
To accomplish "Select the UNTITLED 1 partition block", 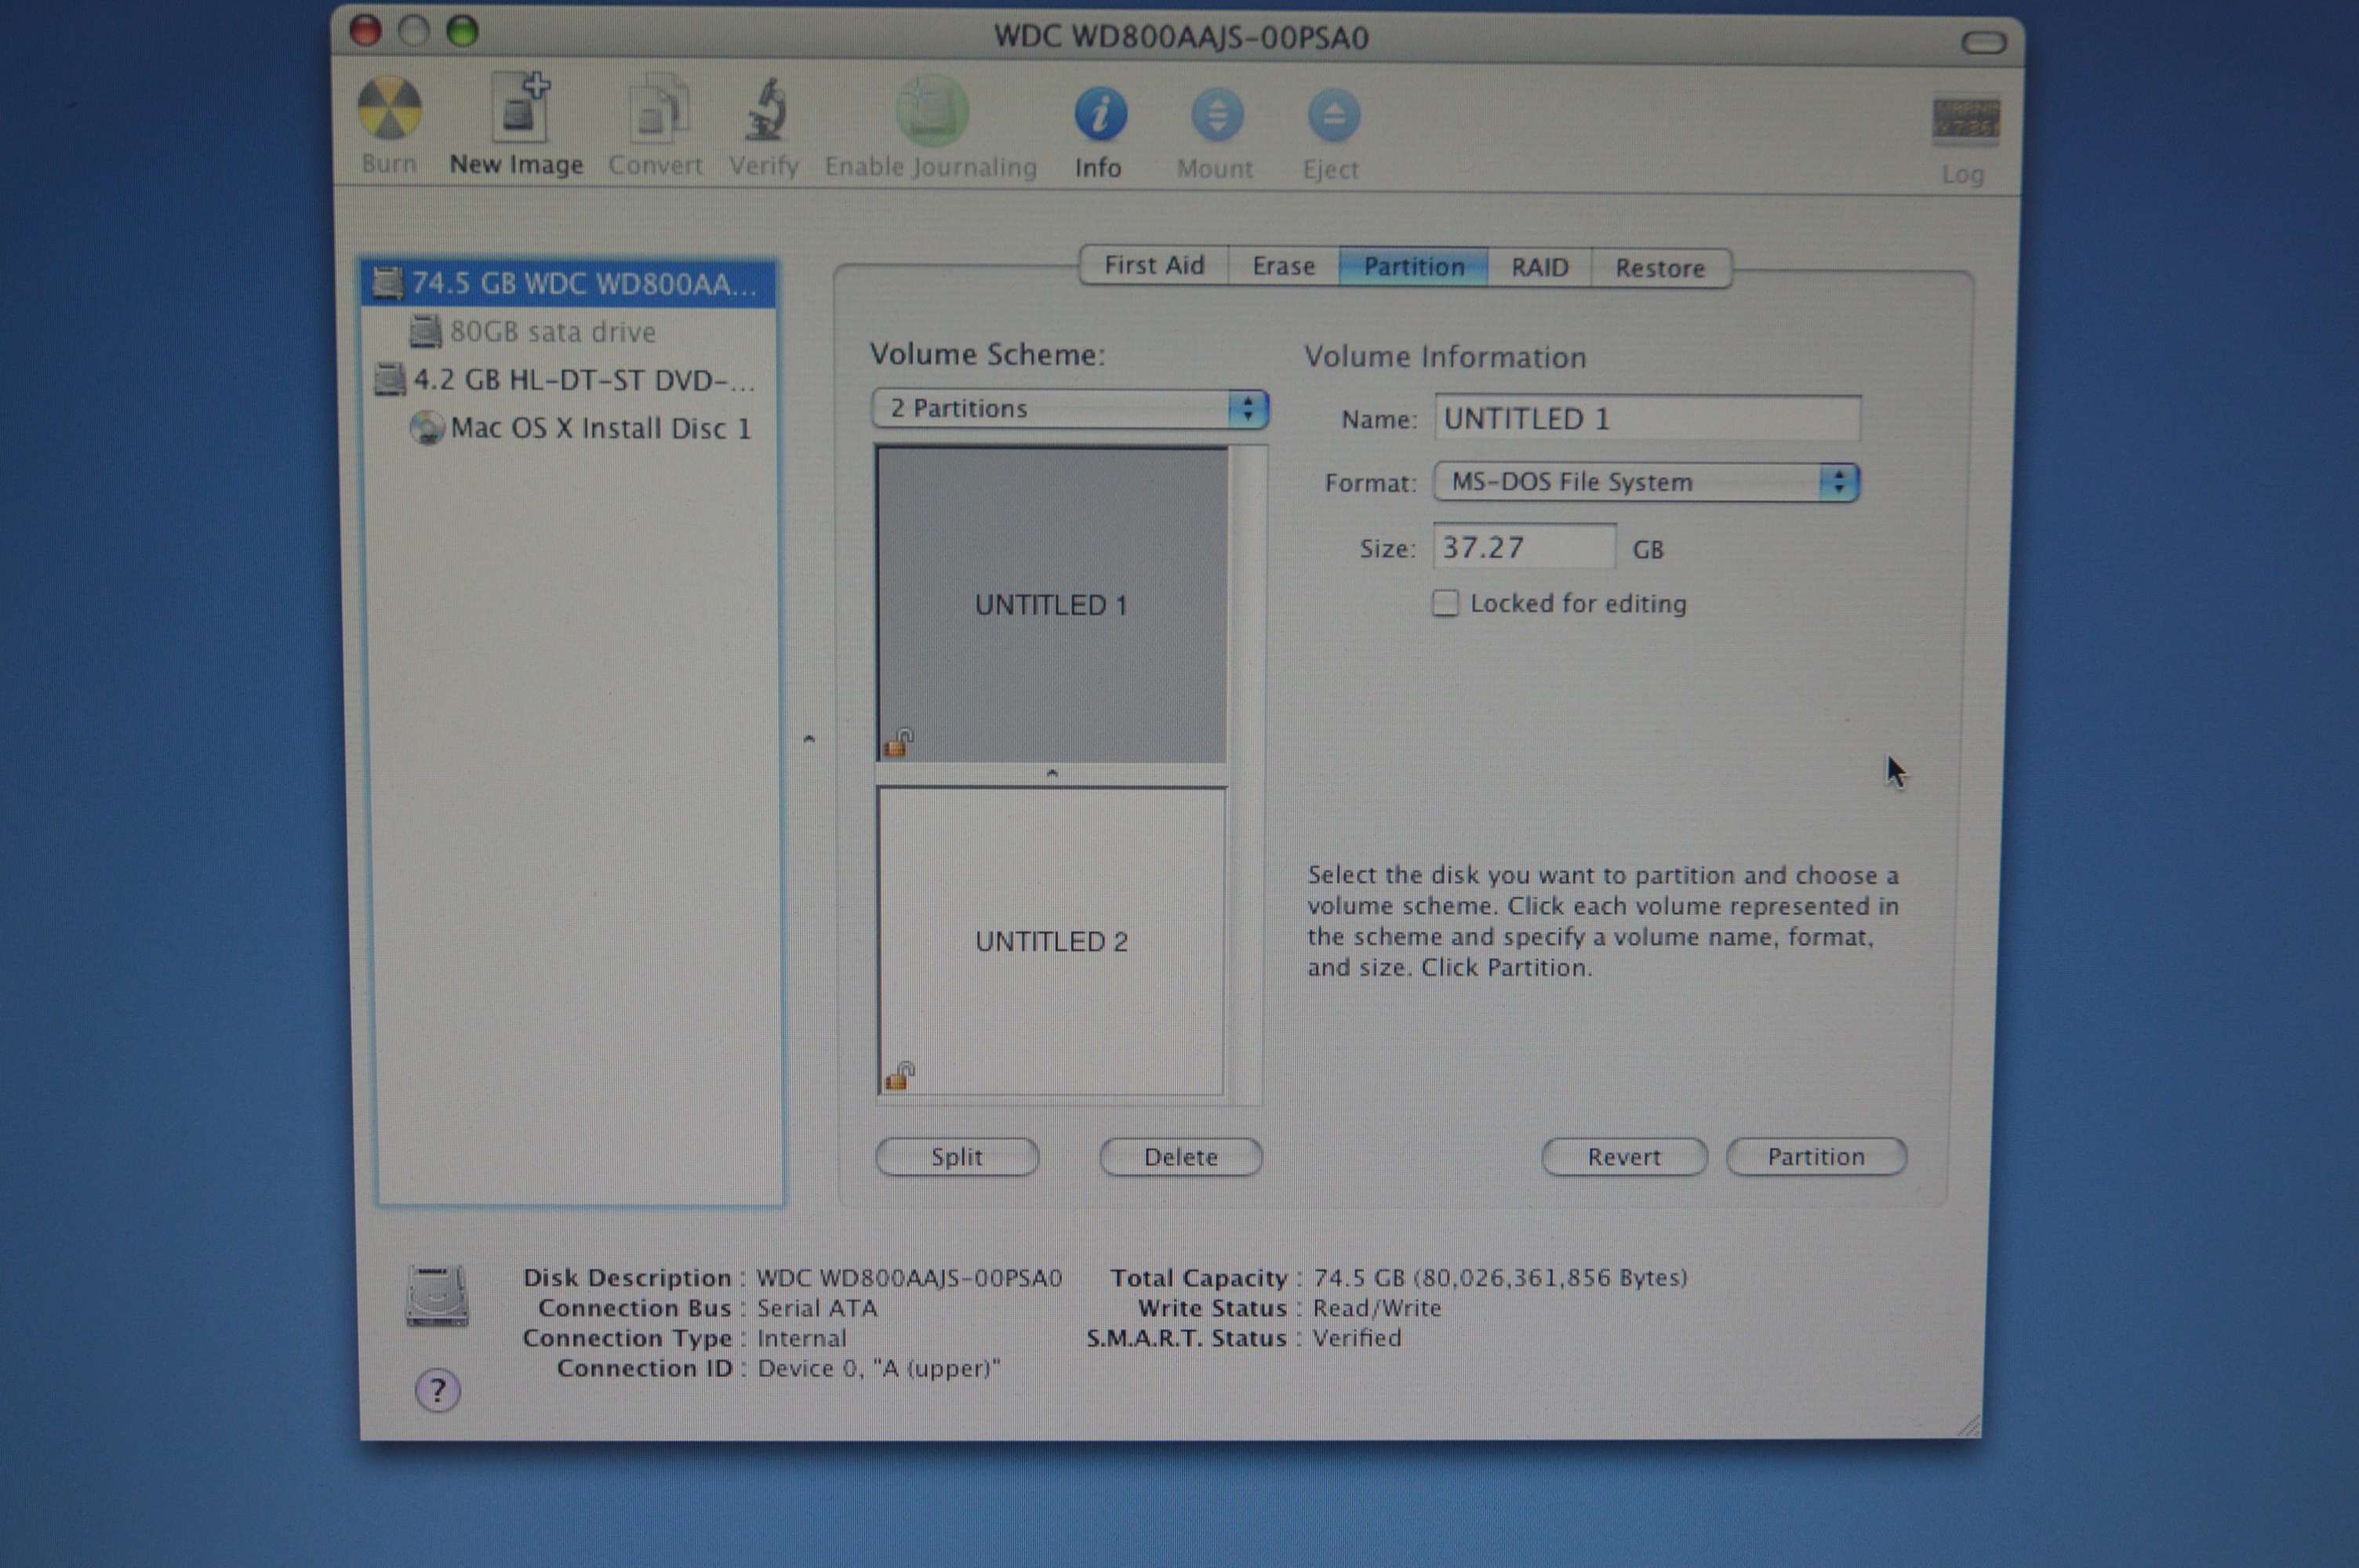I will (x=1051, y=605).
